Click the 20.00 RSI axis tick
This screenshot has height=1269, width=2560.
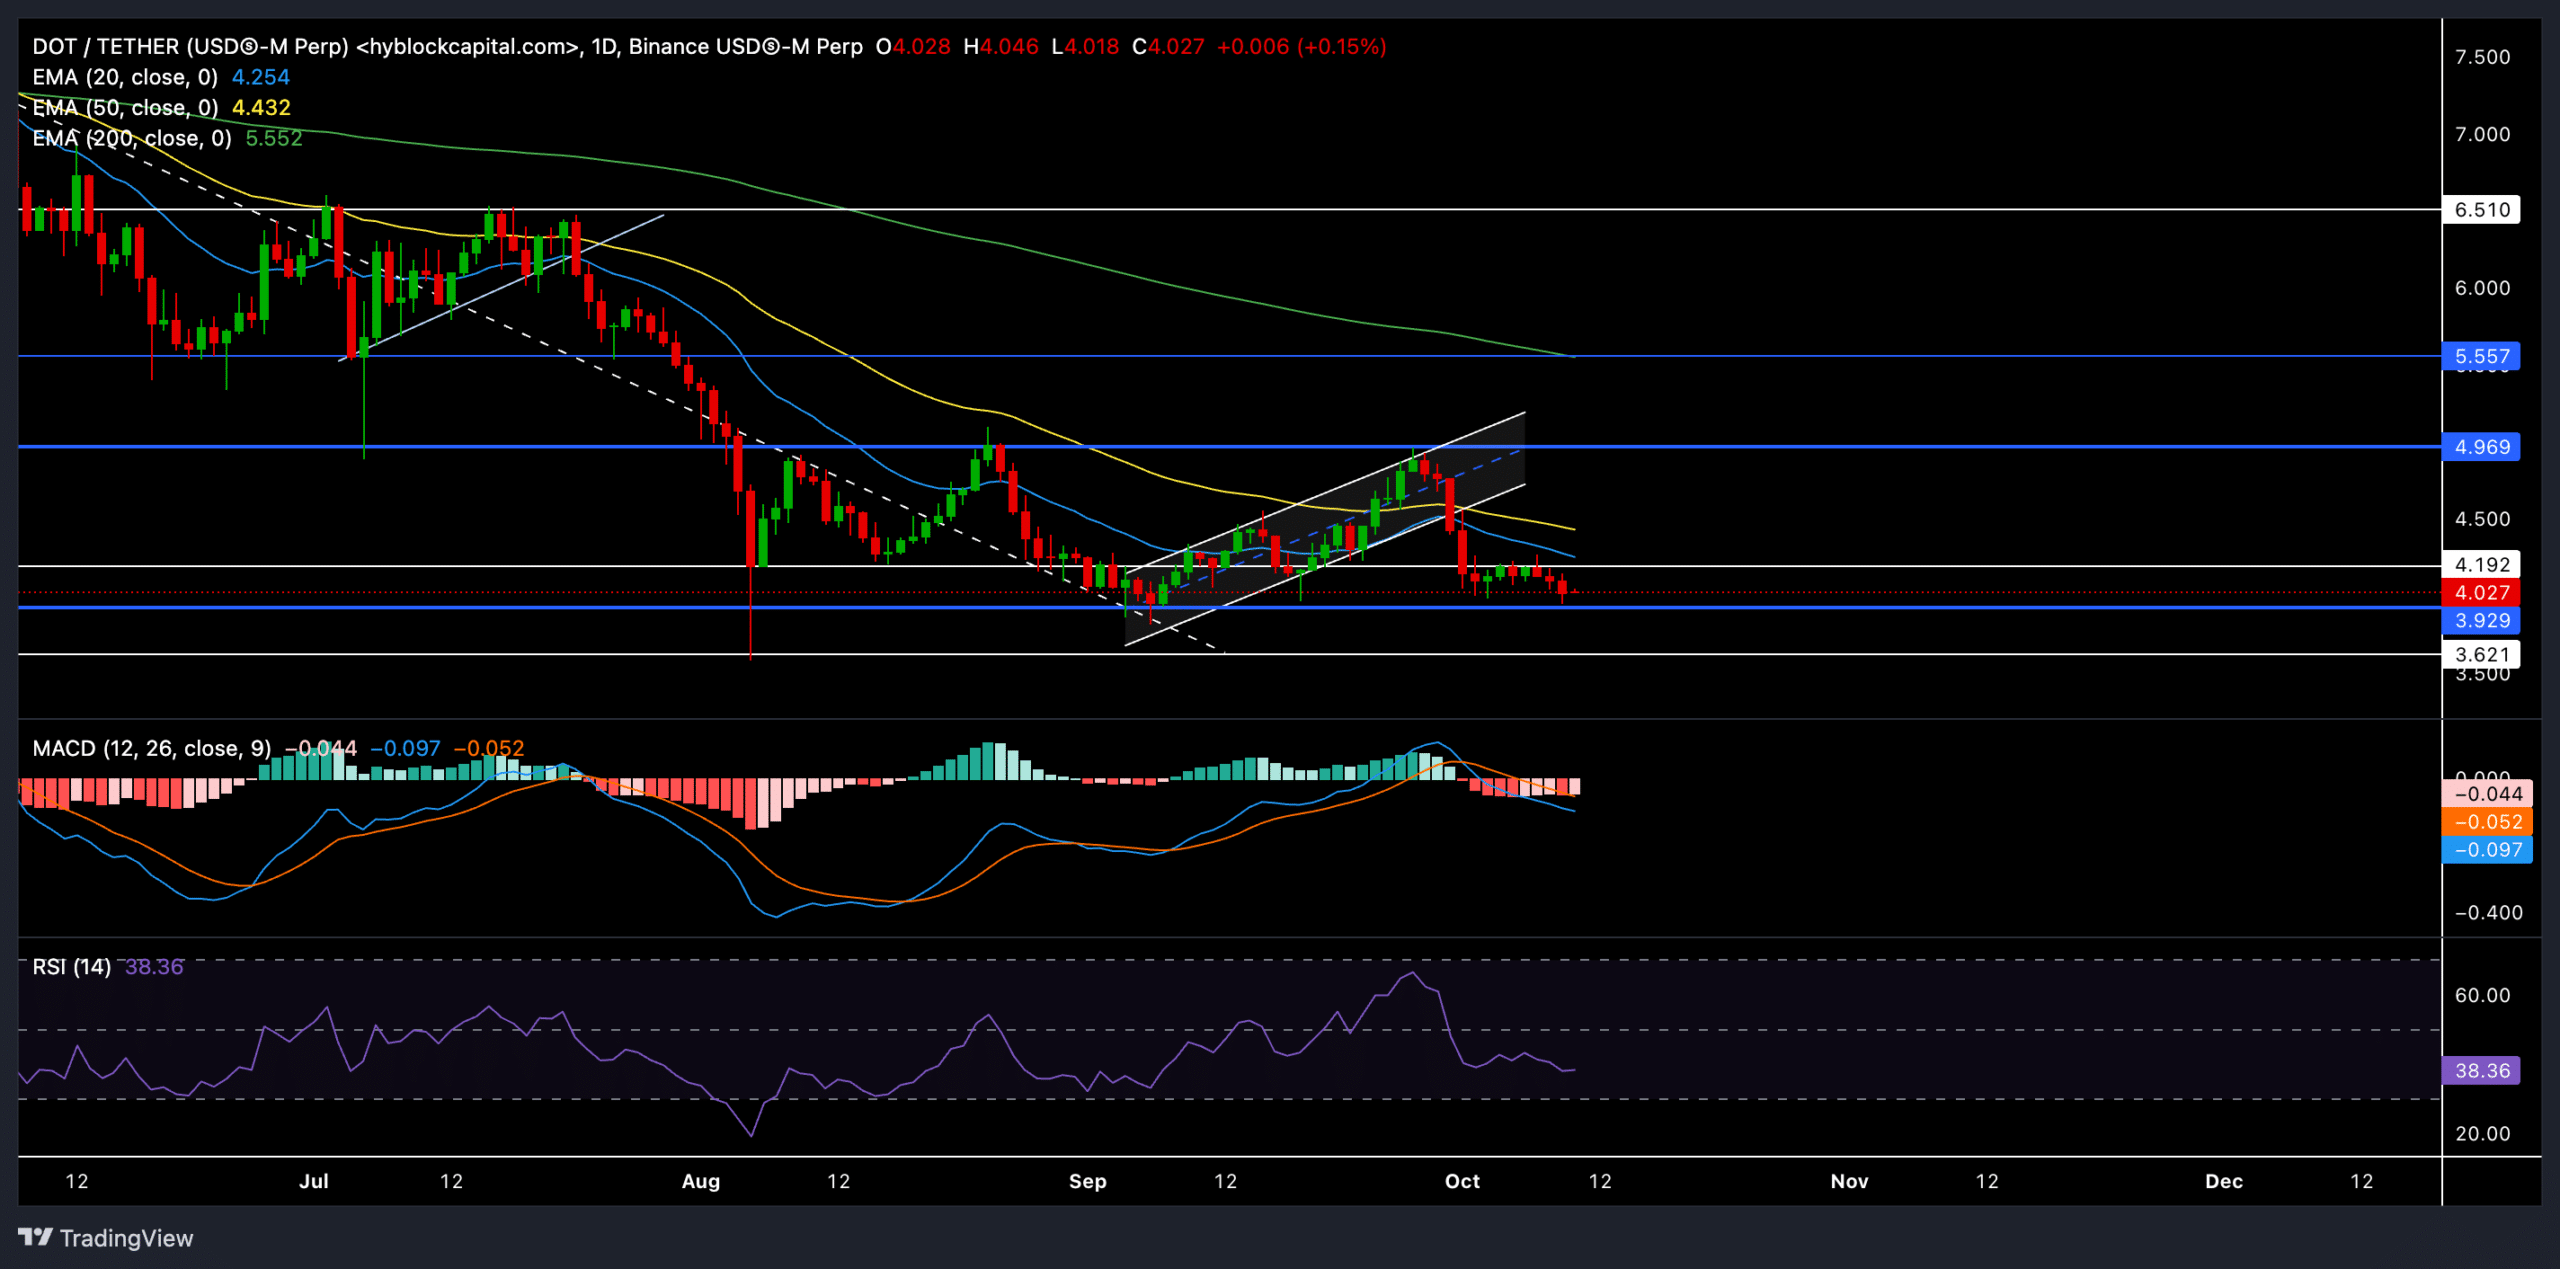tap(2482, 1133)
